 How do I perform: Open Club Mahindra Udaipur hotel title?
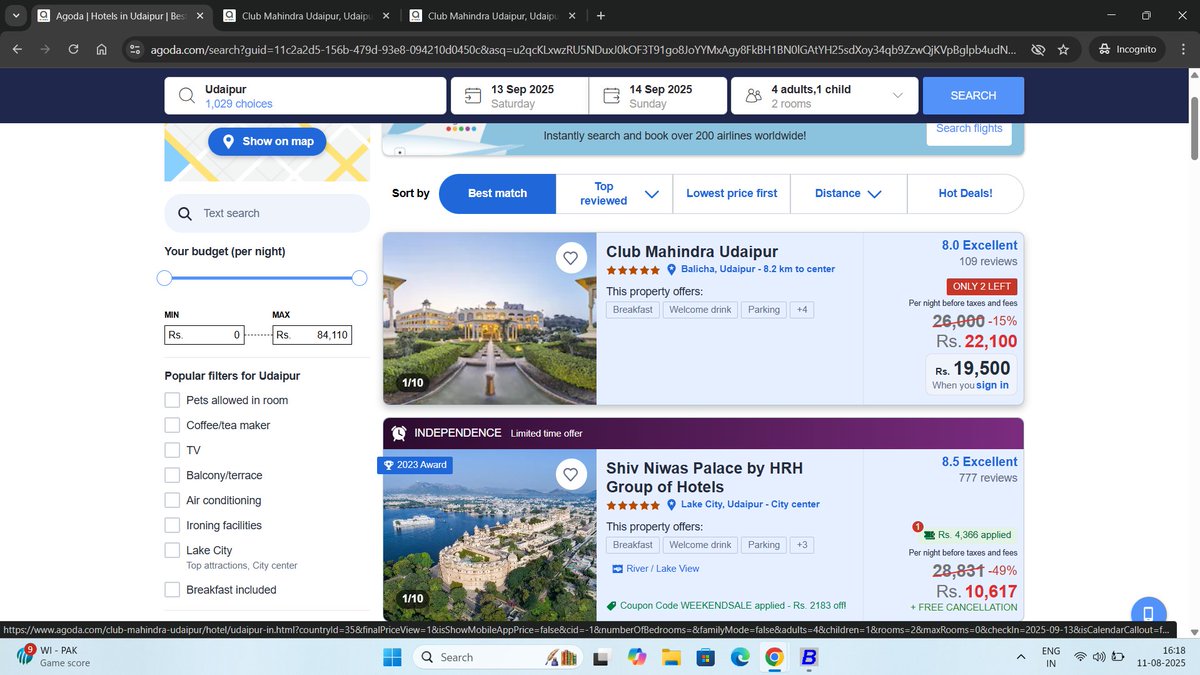(692, 252)
